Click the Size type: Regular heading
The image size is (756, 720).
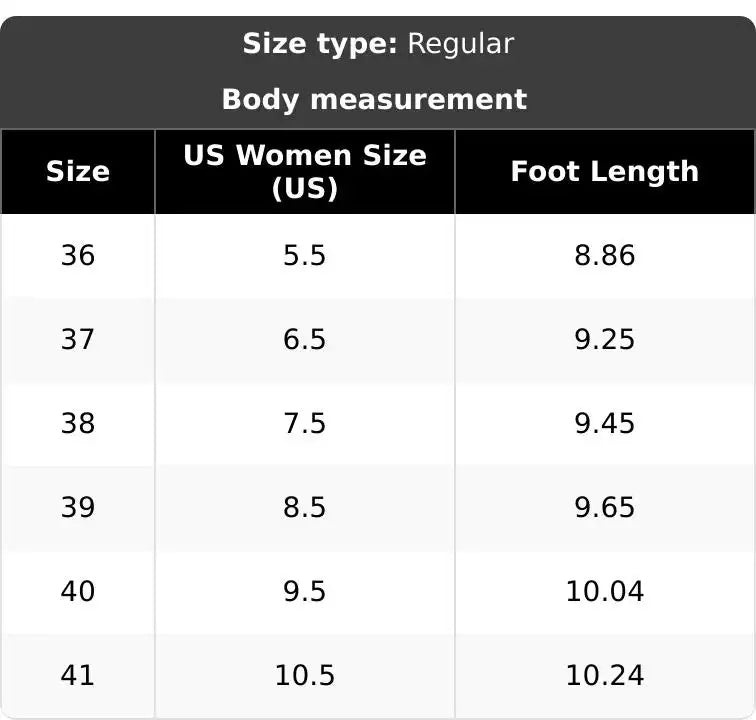[378, 44]
